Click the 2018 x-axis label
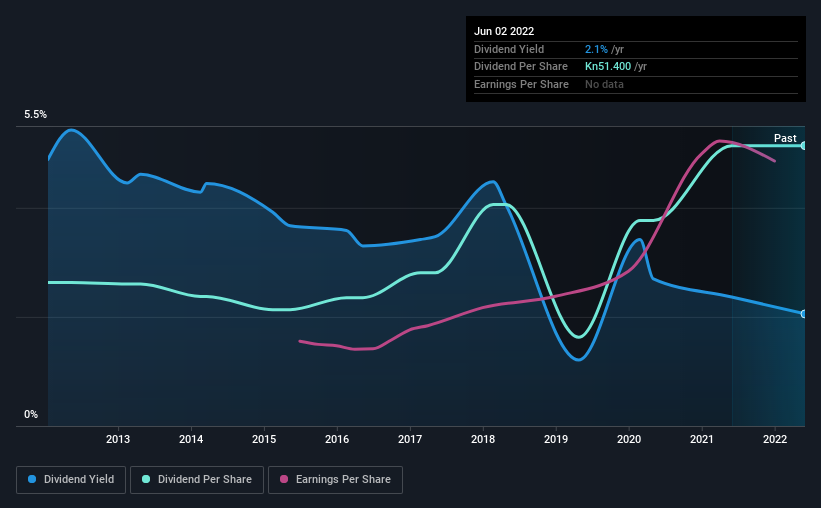Screen dimensions: 821x508 [x=483, y=439]
